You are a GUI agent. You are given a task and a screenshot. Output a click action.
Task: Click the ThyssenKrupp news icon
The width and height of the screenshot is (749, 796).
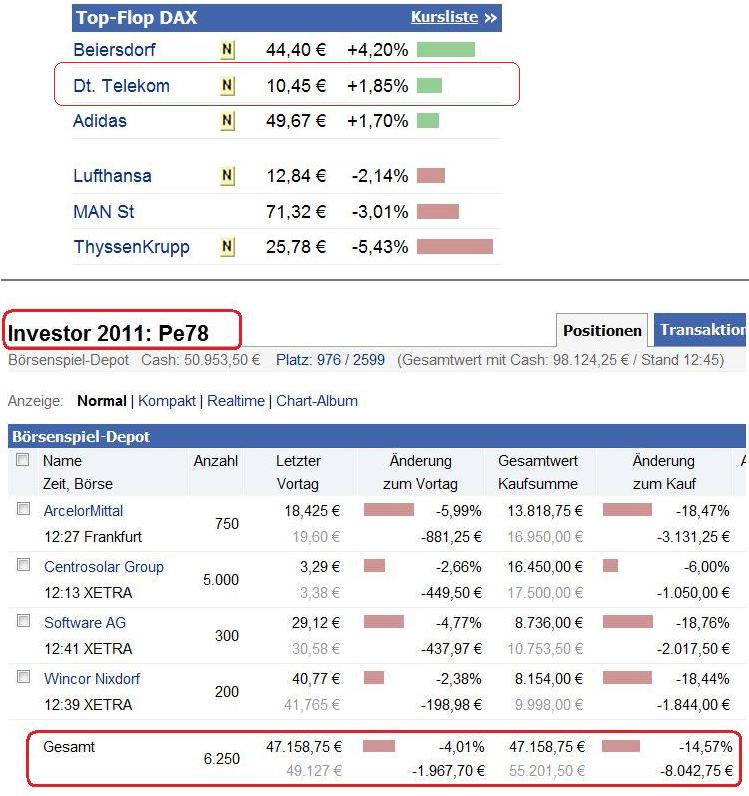coord(227,246)
